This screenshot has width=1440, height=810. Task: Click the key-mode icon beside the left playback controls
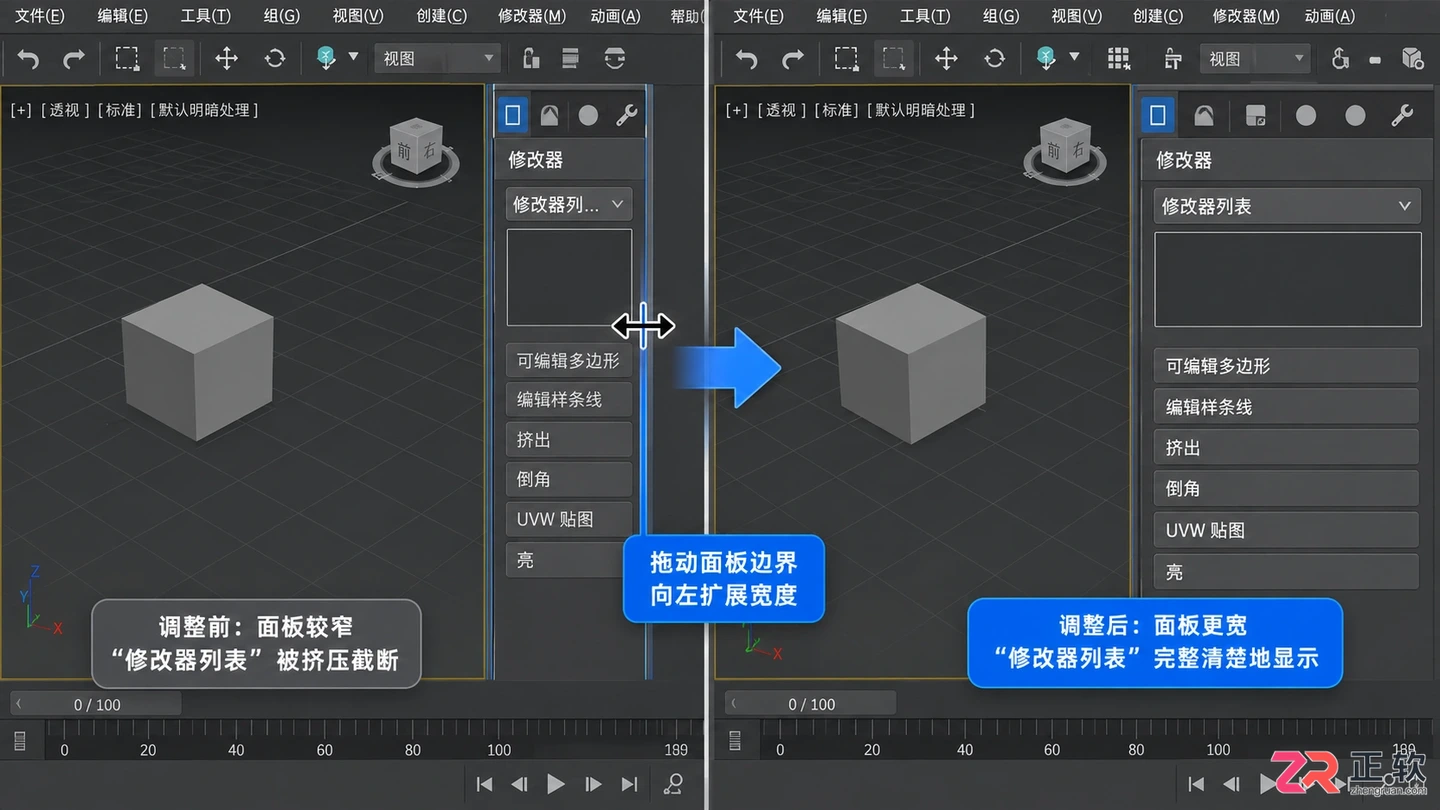click(674, 784)
